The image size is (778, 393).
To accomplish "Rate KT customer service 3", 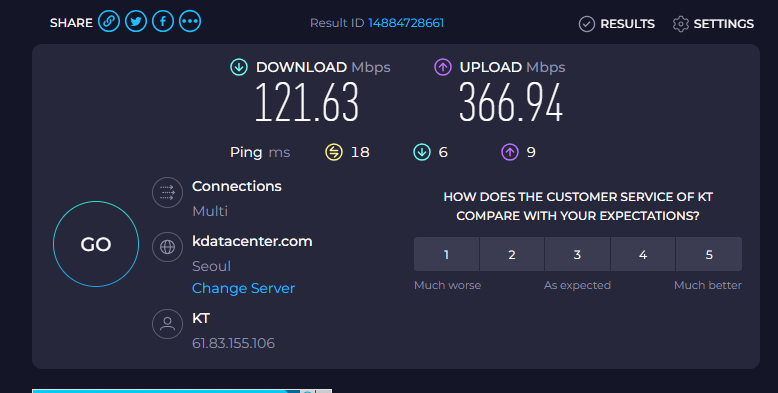I will coord(578,254).
